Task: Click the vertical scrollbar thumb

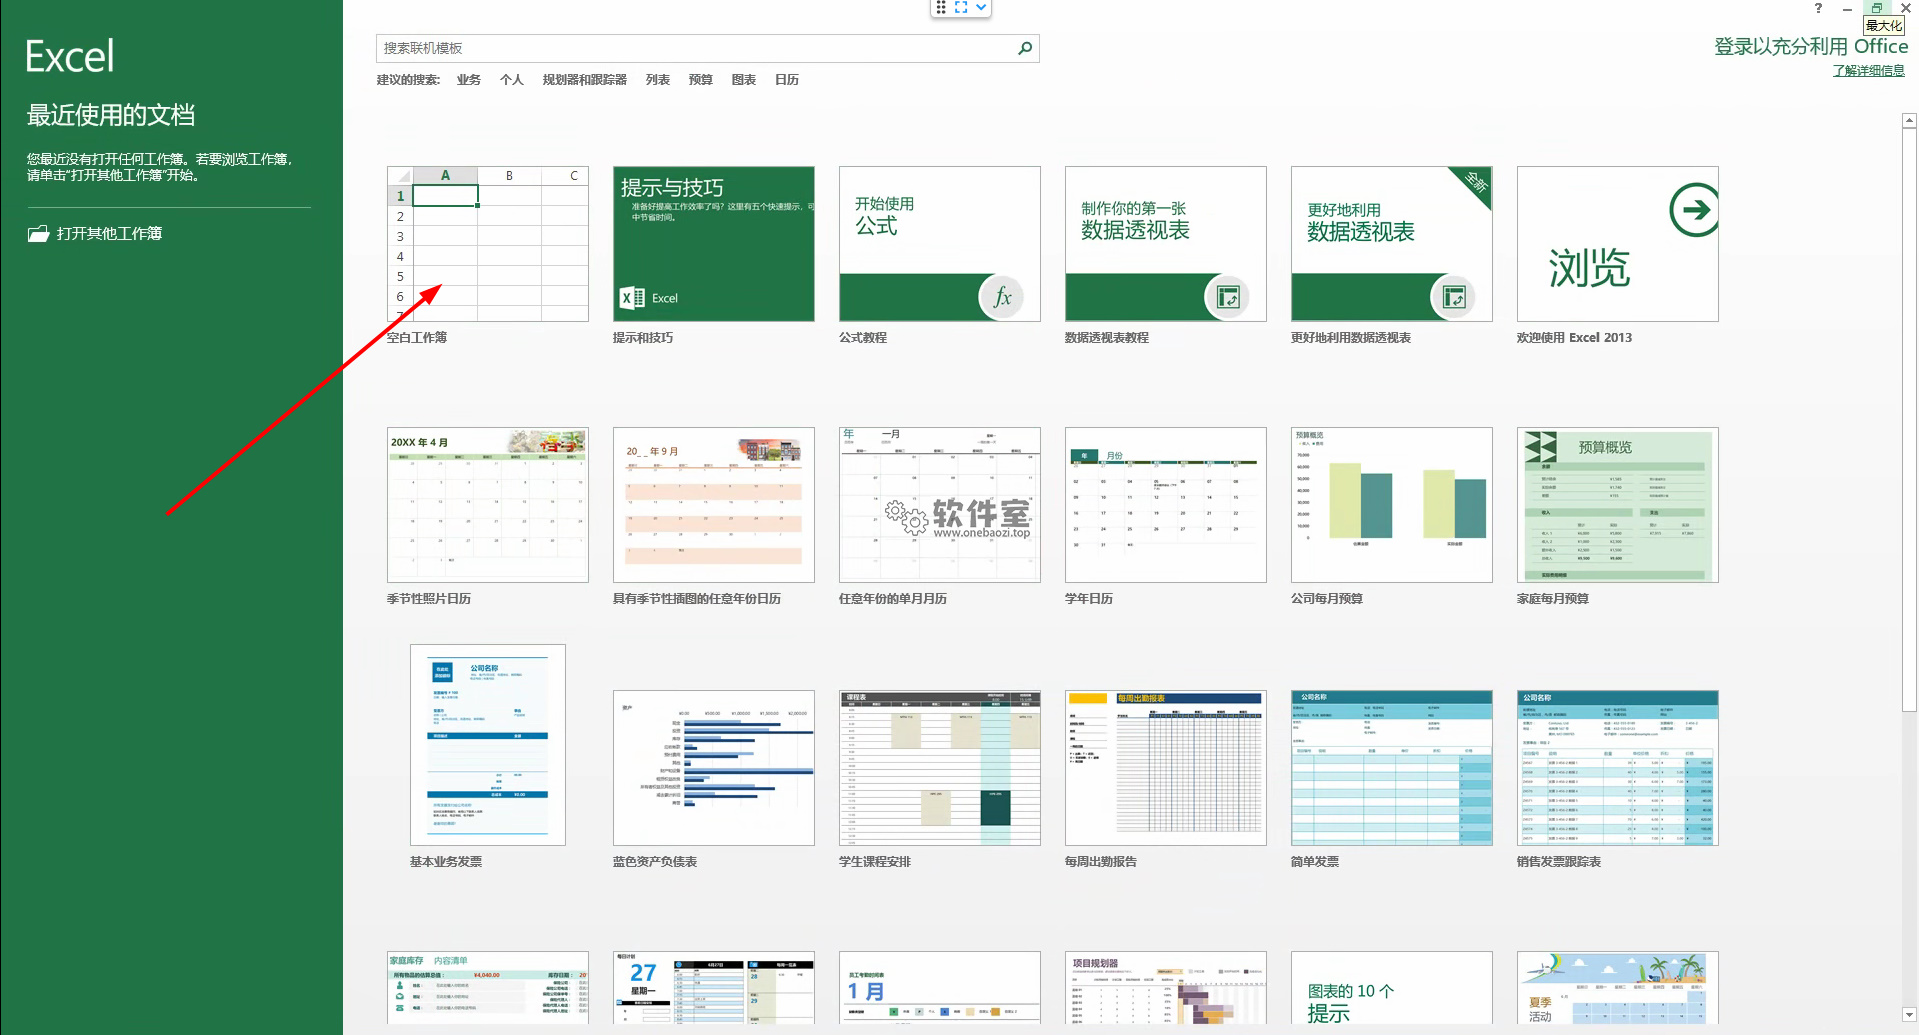Action: [x=1909, y=420]
